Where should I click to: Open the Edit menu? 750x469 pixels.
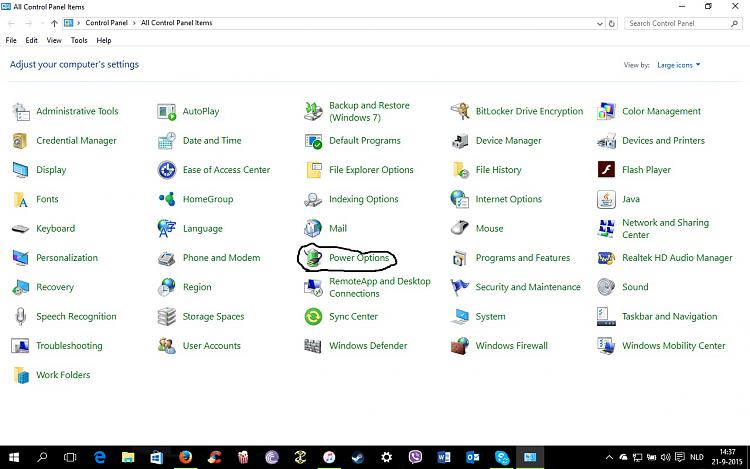[32, 41]
